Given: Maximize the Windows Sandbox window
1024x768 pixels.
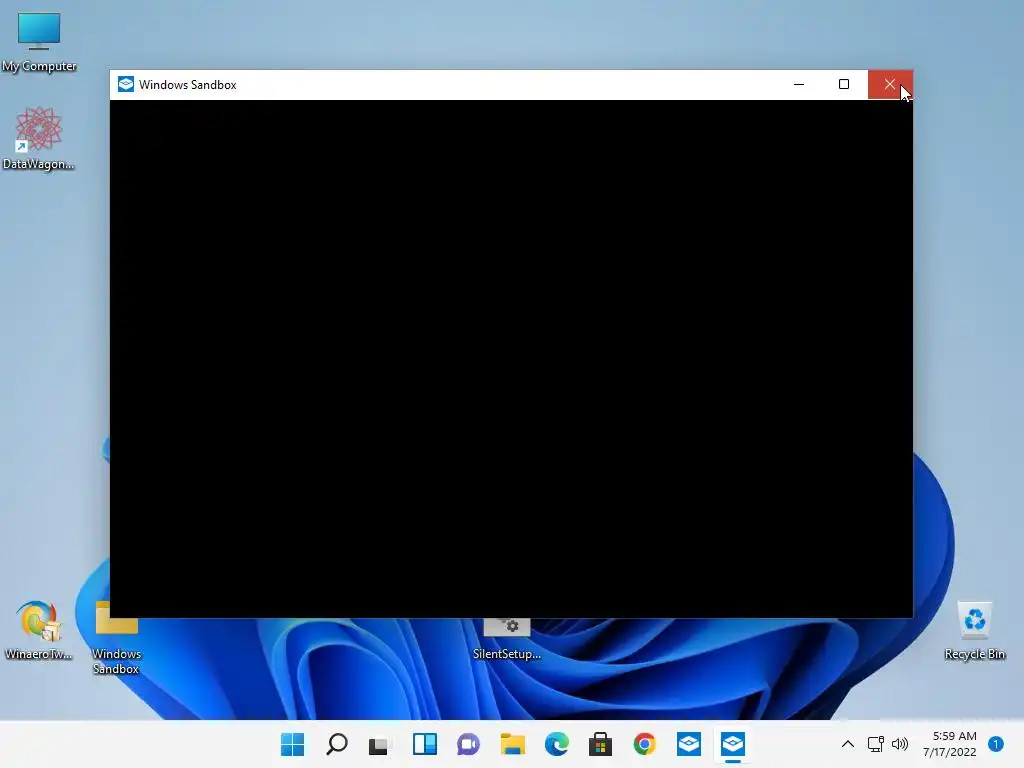Looking at the screenshot, I should point(844,84).
